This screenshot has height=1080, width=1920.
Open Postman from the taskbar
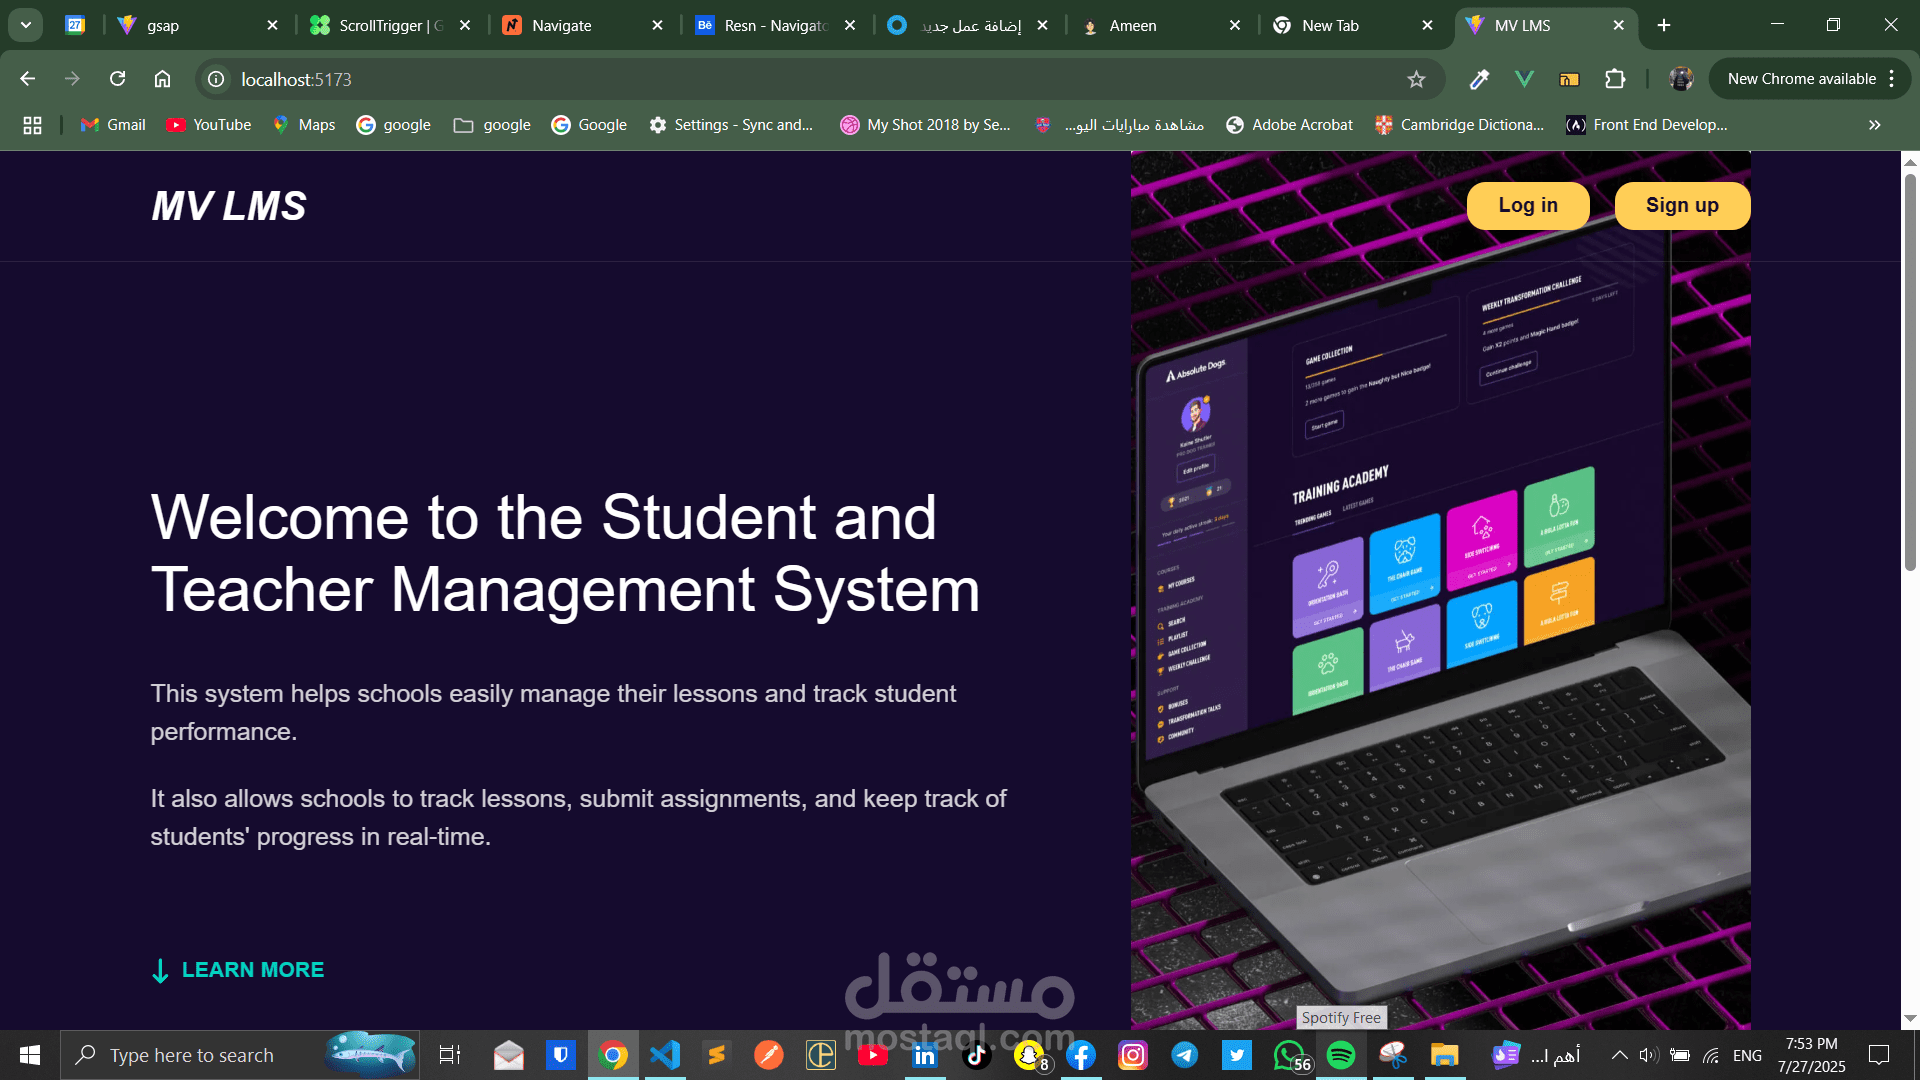769,1055
